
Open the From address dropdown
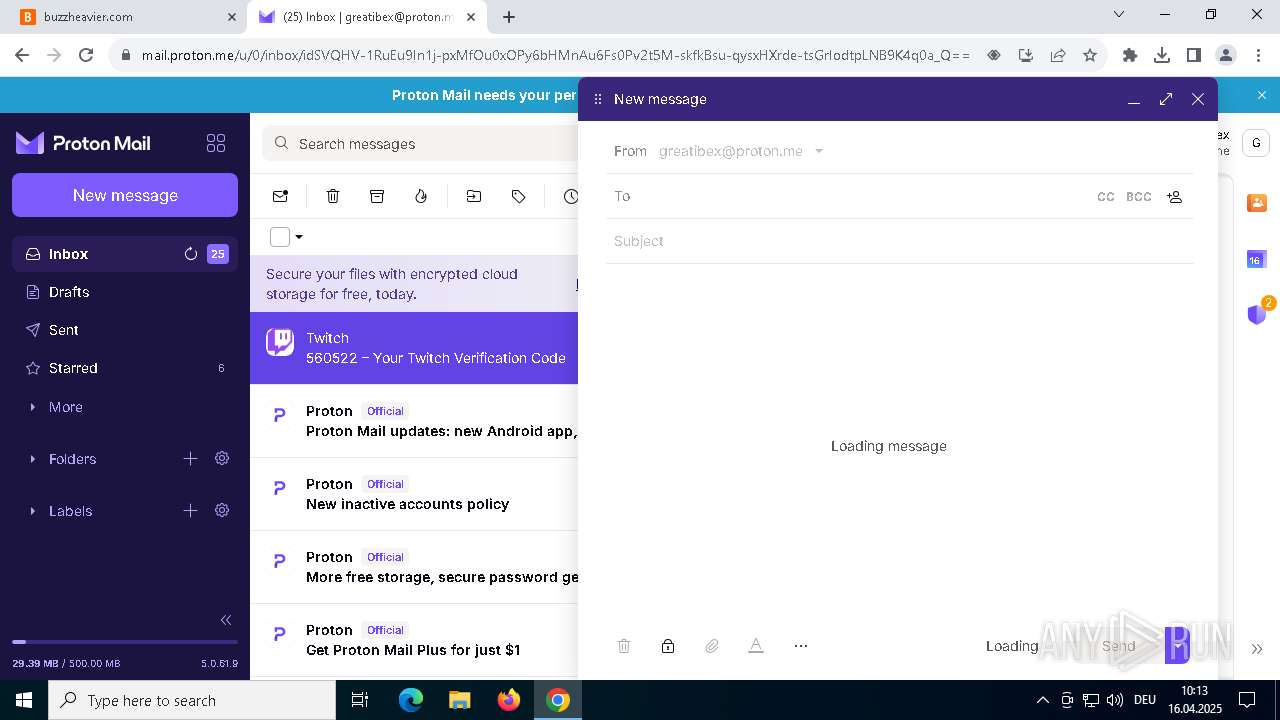click(819, 151)
